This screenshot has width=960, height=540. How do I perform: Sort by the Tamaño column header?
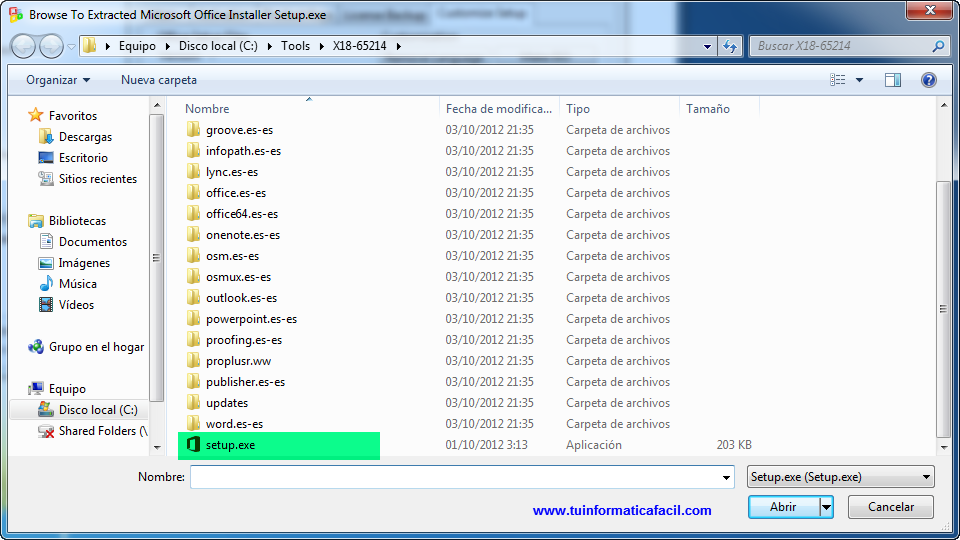(708, 108)
